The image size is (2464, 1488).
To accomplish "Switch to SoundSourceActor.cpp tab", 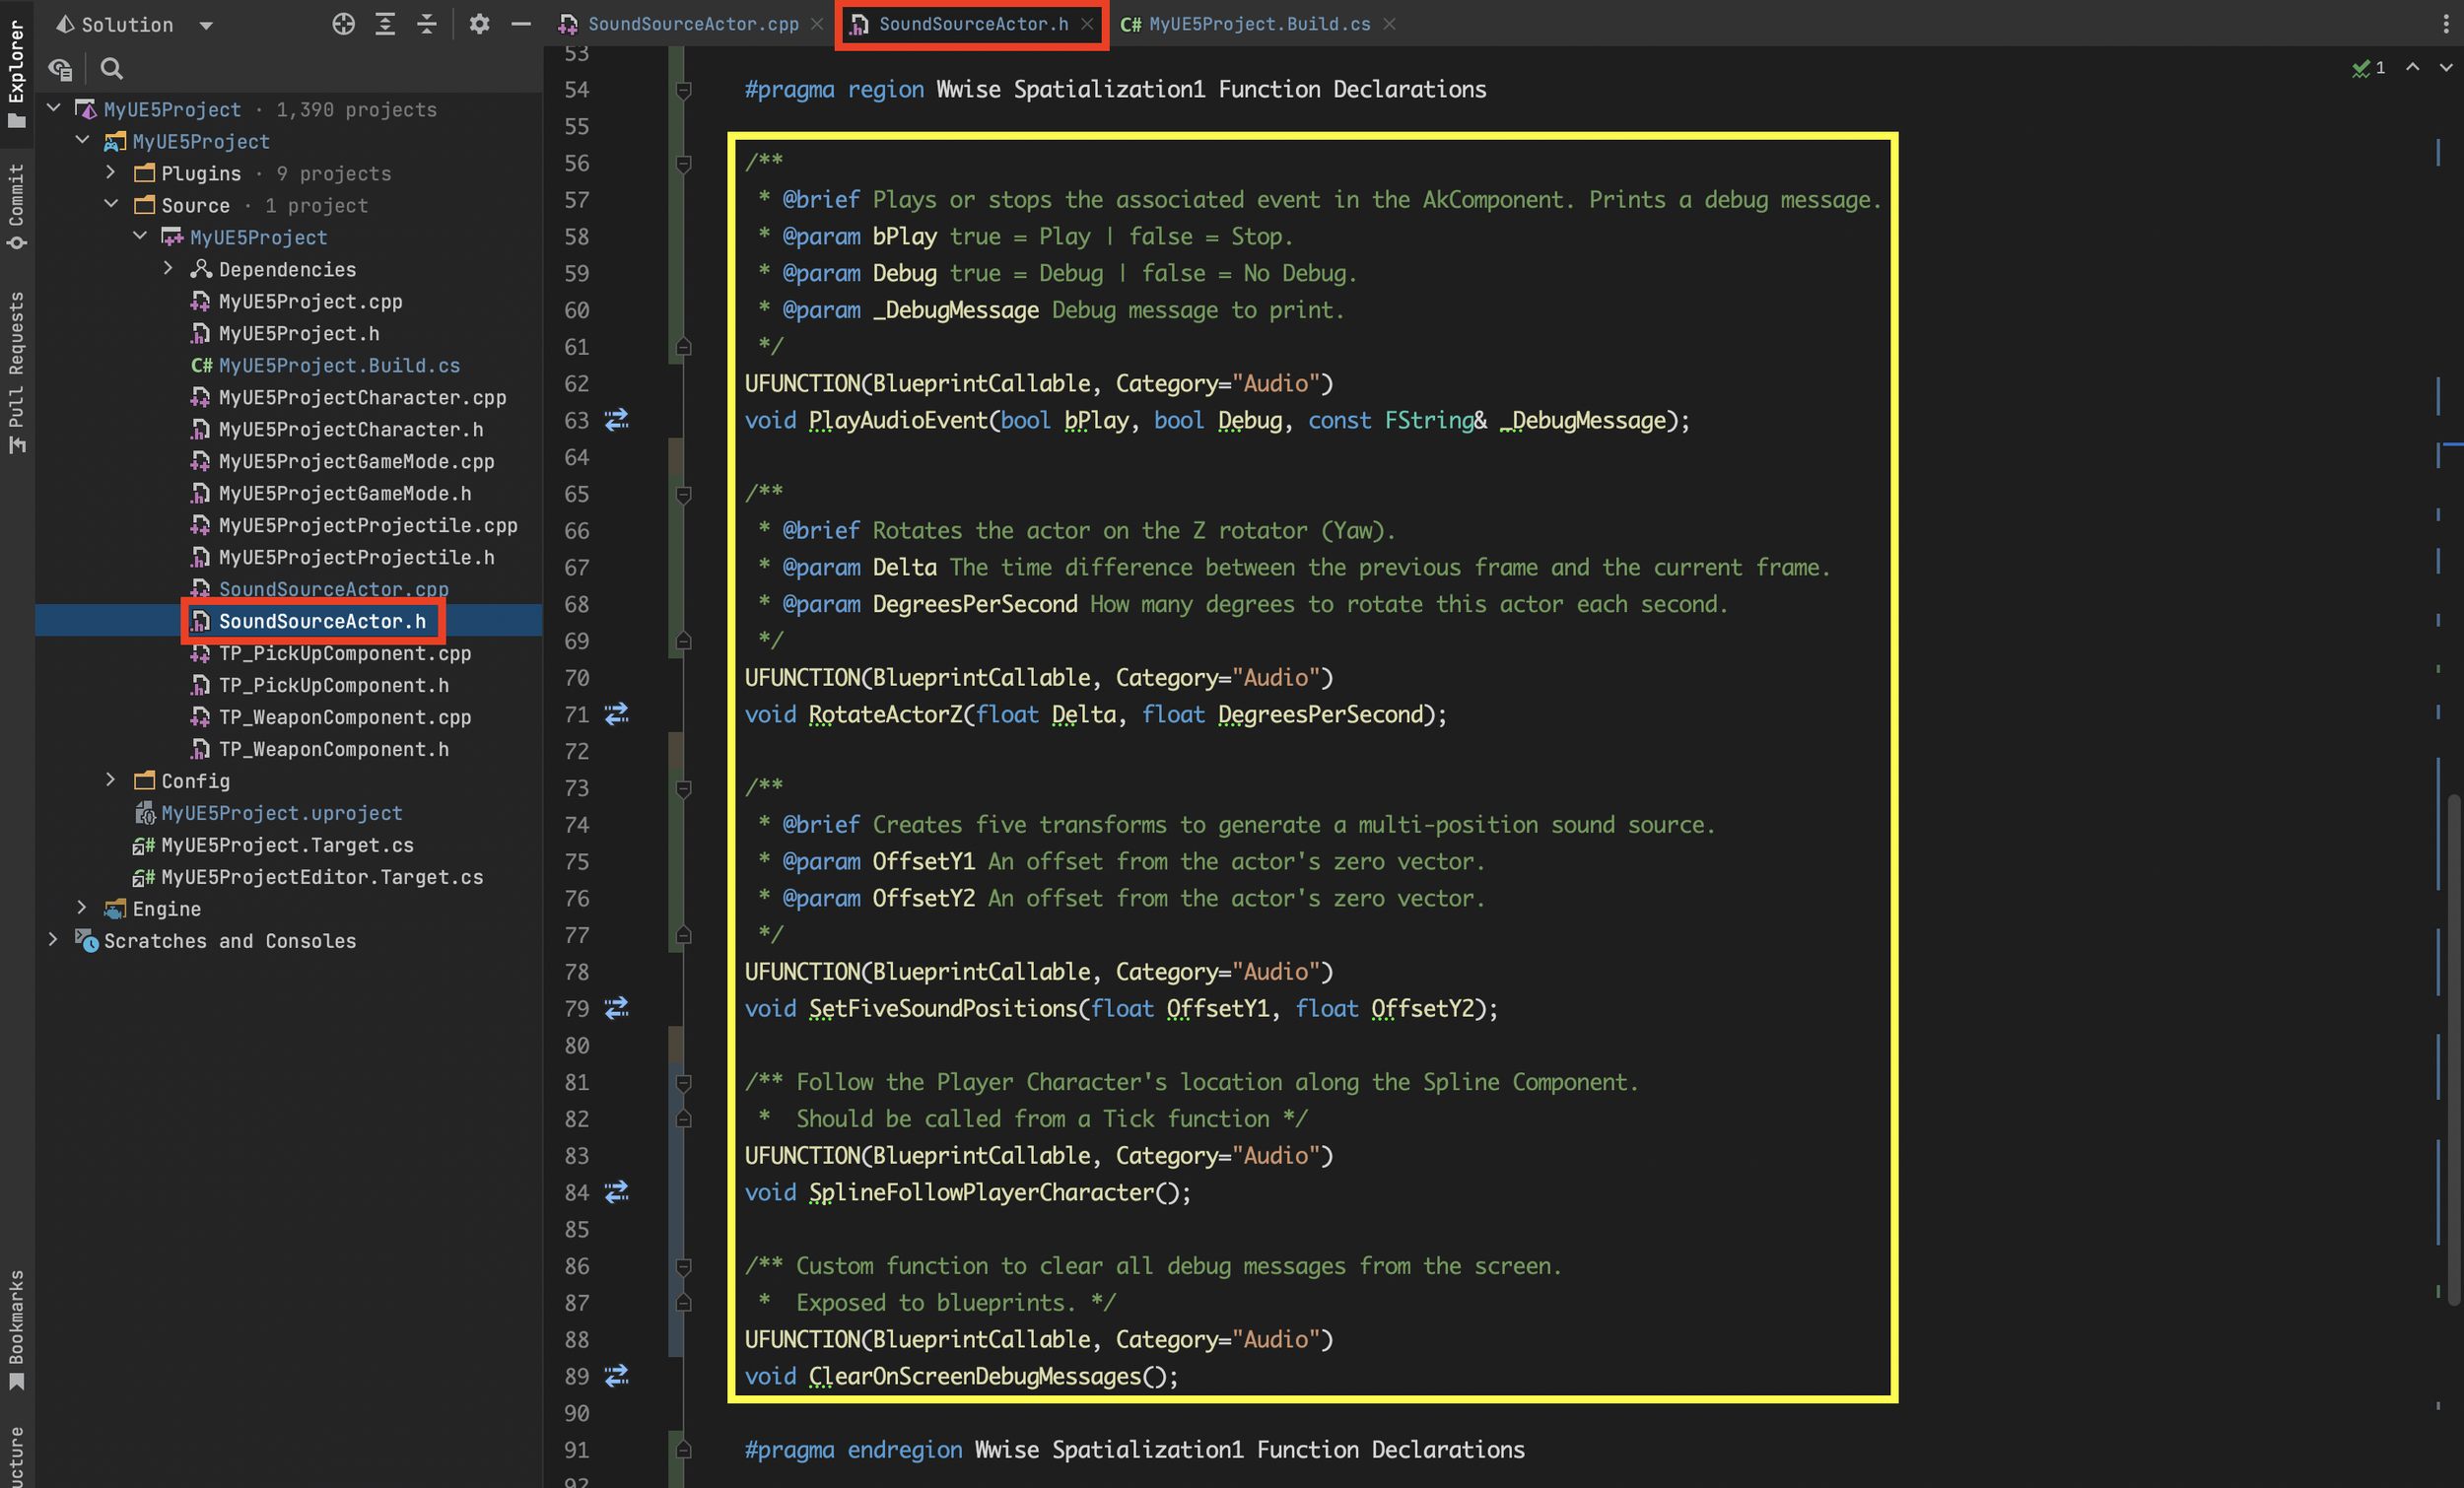I will pos(692,24).
